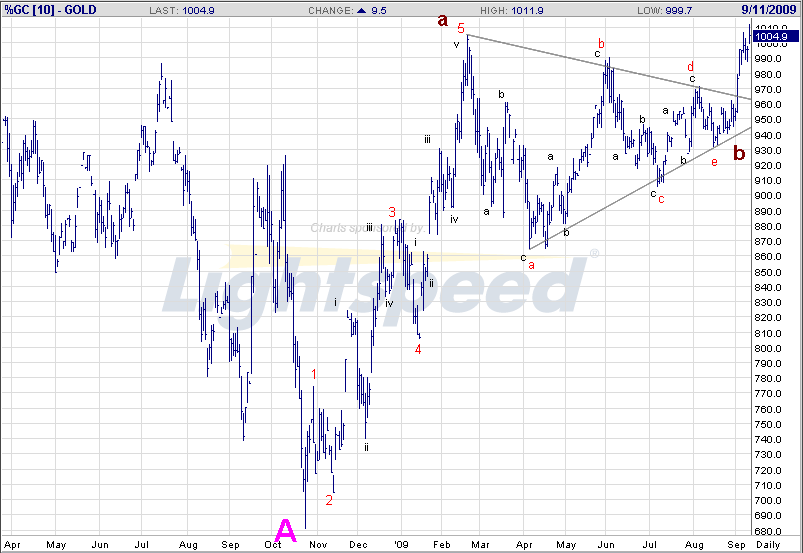Click the up-triangle change indicator
The image size is (803, 553).
(x=362, y=10)
